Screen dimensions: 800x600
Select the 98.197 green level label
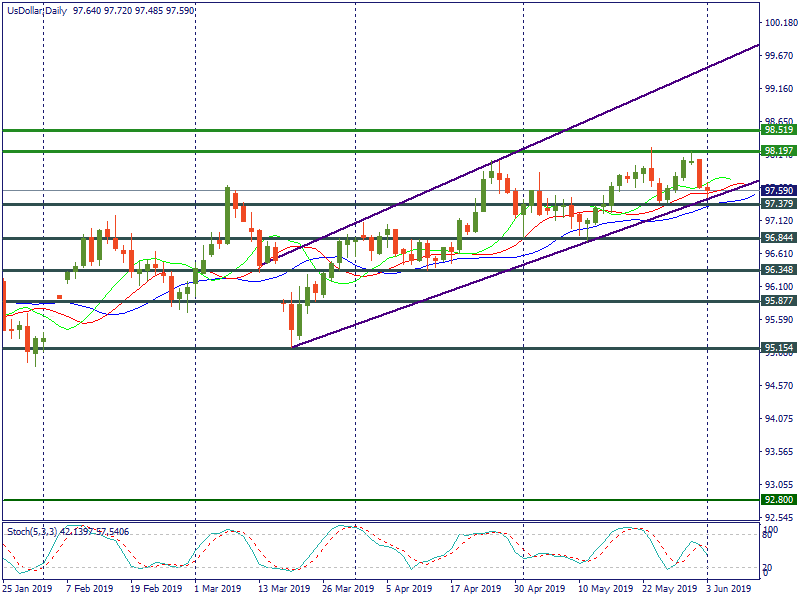(x=778, y=150)
